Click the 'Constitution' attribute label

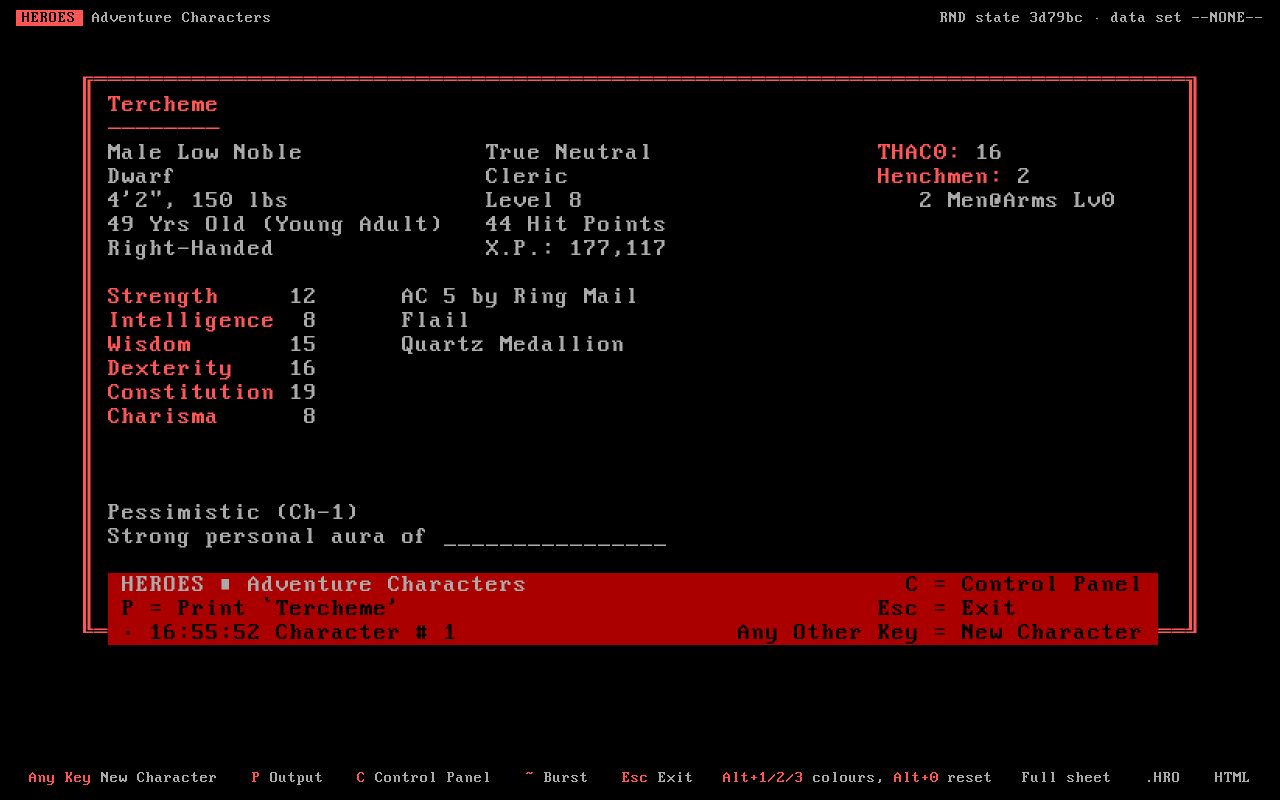pyautogui.click(x=191, y=392)
